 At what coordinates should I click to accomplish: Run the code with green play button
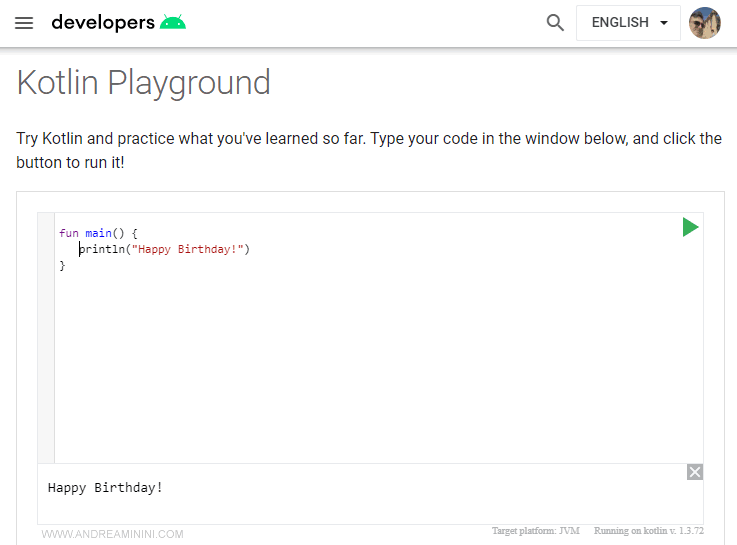[x=690, y=227]
